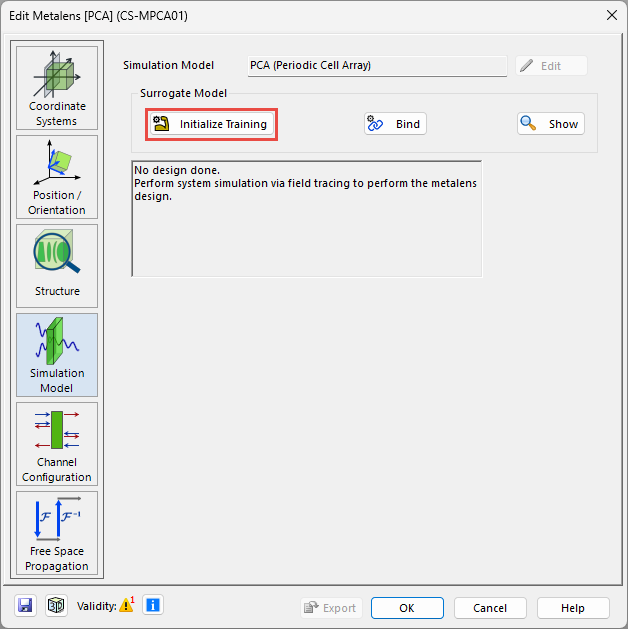Go to Free Space Propagation page
Viewport: 628px width, 629px height.
tap(57, 532)
